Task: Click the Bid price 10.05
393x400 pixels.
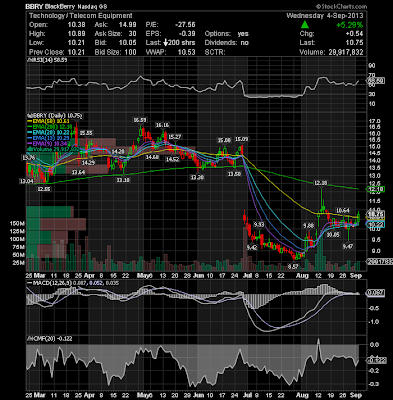Action: [x=128, y=43]
